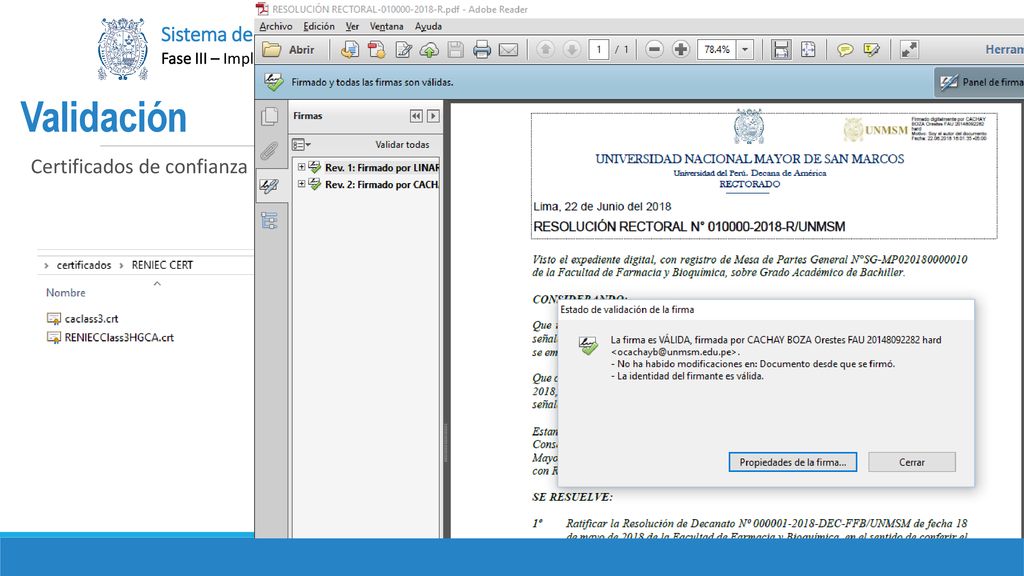Go to previous page with up arrow
The width and height of the screenshot is (1024, 576).
(x=545, y=50)
